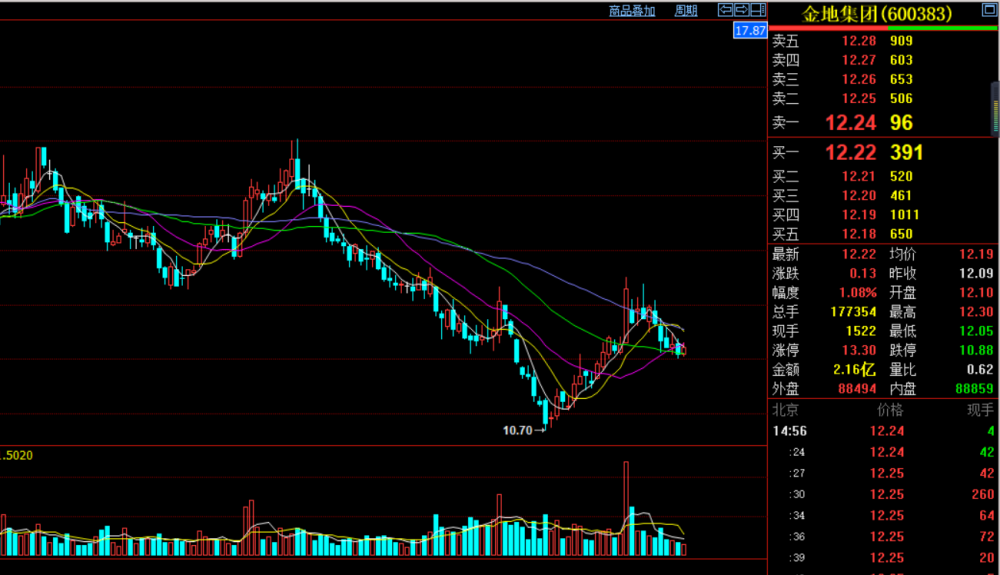
Task: Click the maximize quote panel icon
Action: [989, 10]
